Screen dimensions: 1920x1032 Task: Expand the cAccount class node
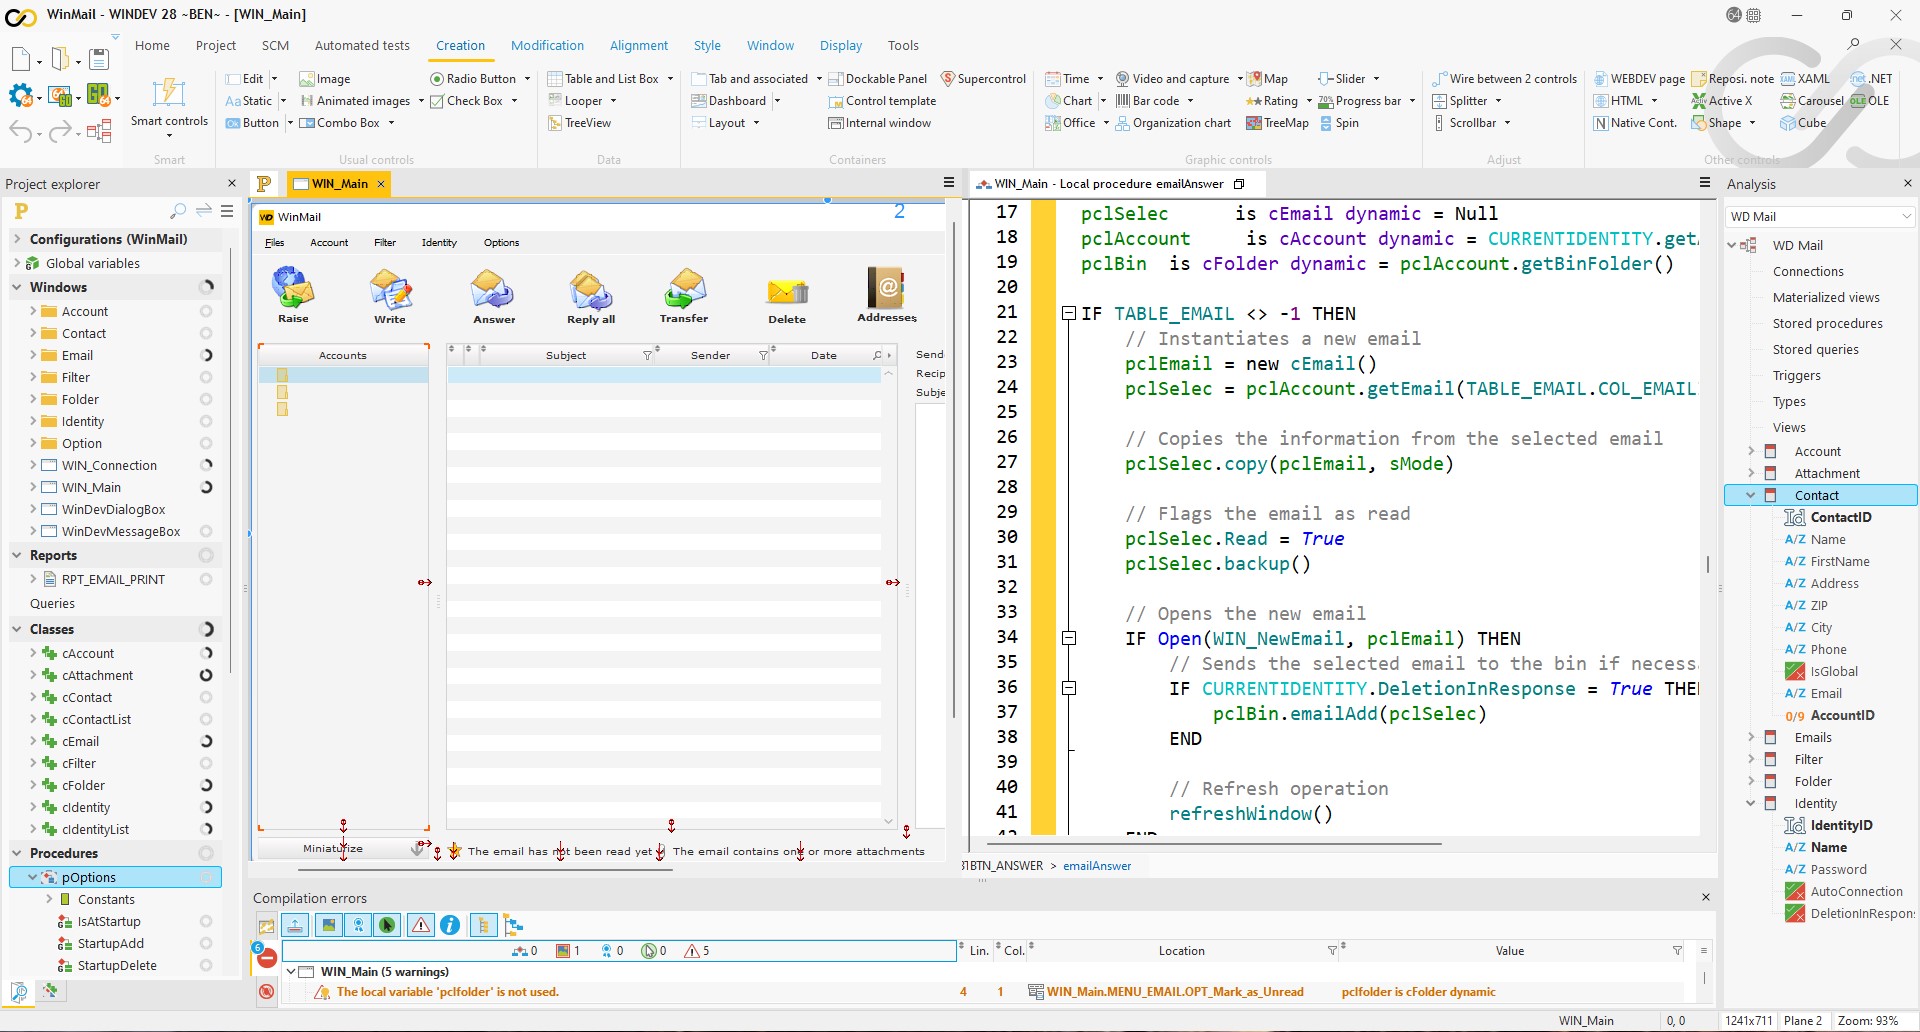pyautogui.click(x=33, y=654)
